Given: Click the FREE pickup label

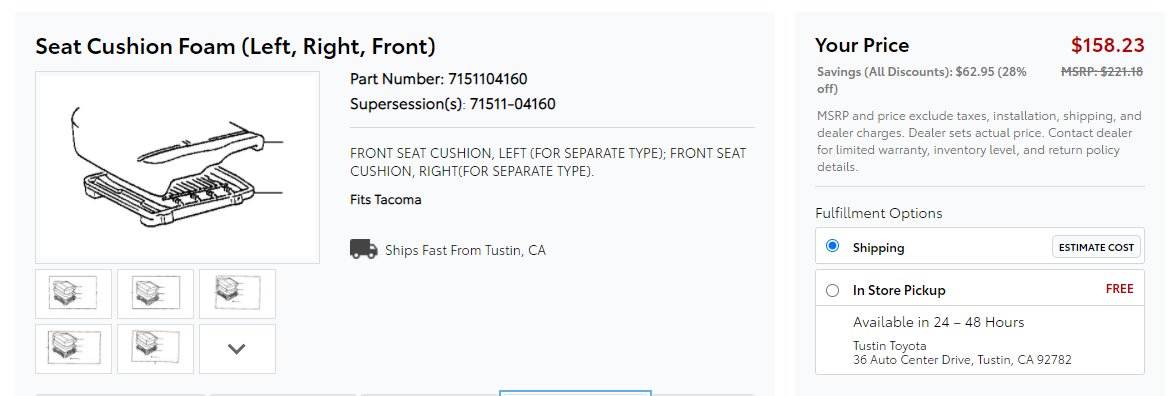Looking at the screenshot, I should coord(1120,289).
